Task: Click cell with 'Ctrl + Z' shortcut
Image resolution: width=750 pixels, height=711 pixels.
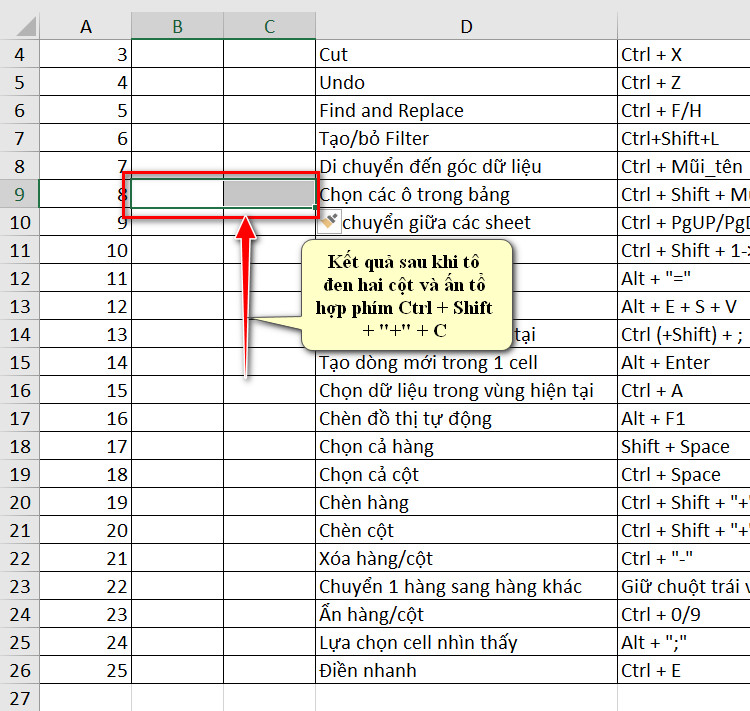Action: [684, 82]
